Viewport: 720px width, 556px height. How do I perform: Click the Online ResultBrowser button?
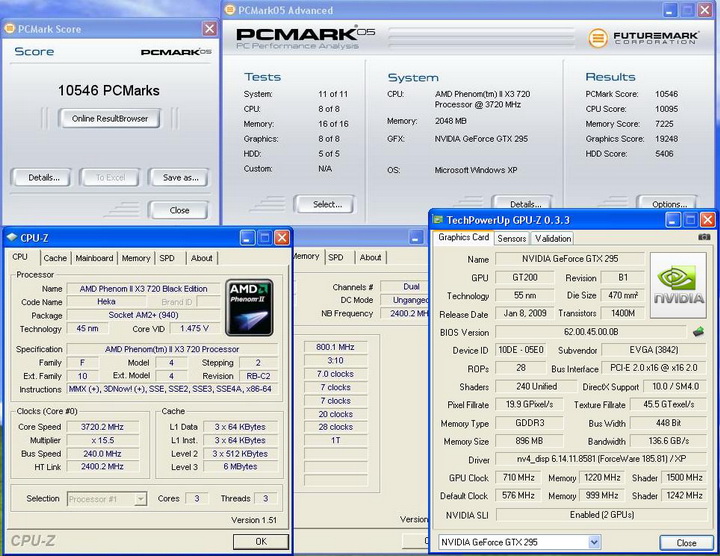pos(110,118)
